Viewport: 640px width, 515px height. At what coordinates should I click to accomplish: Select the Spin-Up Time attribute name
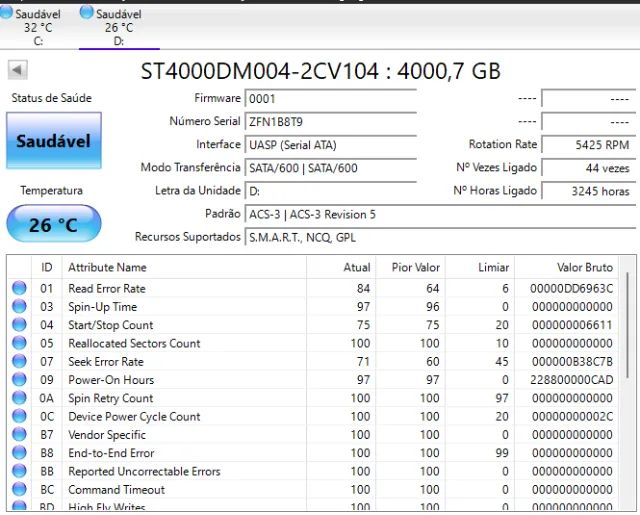[102, 307]
